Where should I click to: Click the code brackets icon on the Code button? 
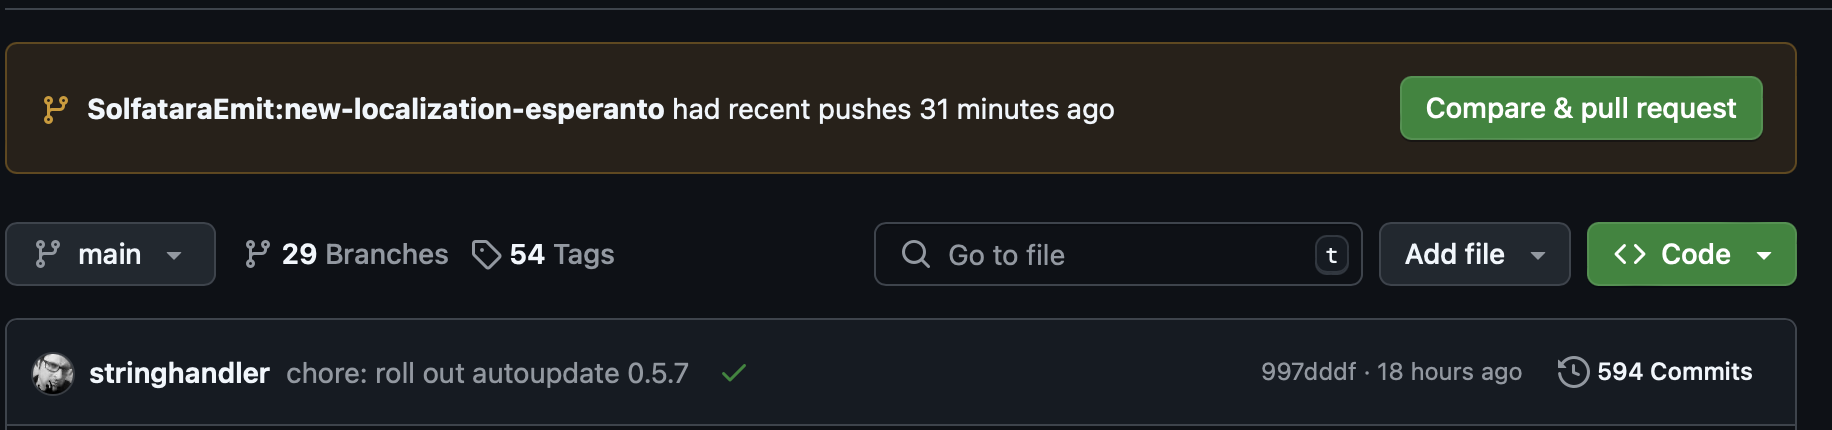tap(1630, 254)
